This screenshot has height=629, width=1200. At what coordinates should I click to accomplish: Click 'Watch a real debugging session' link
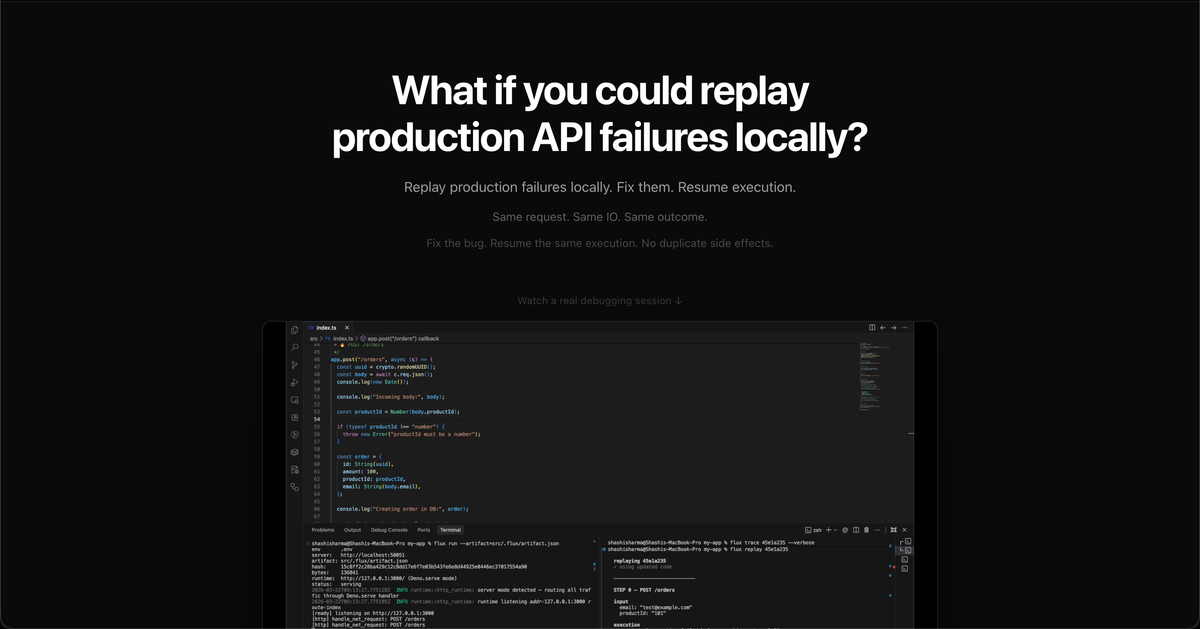coord(599,301)
